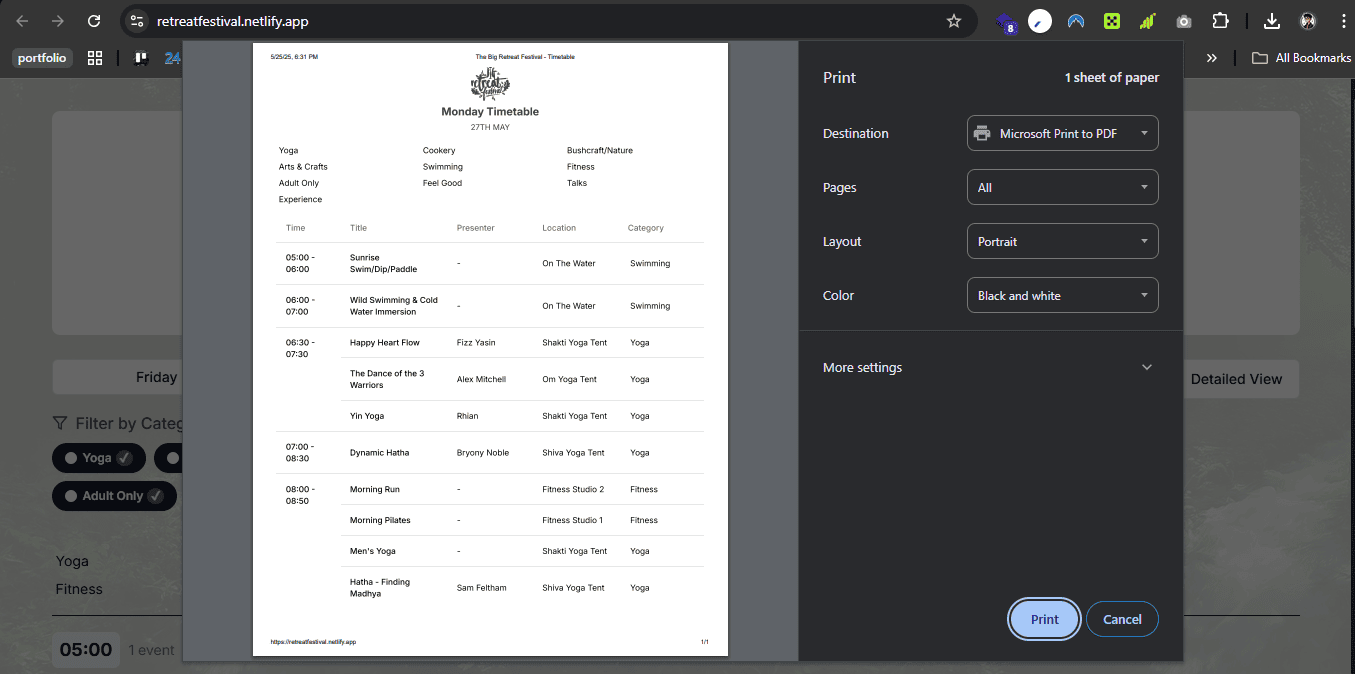
Task: Click the site information icon in address bar
Action: tap(138, 21)
